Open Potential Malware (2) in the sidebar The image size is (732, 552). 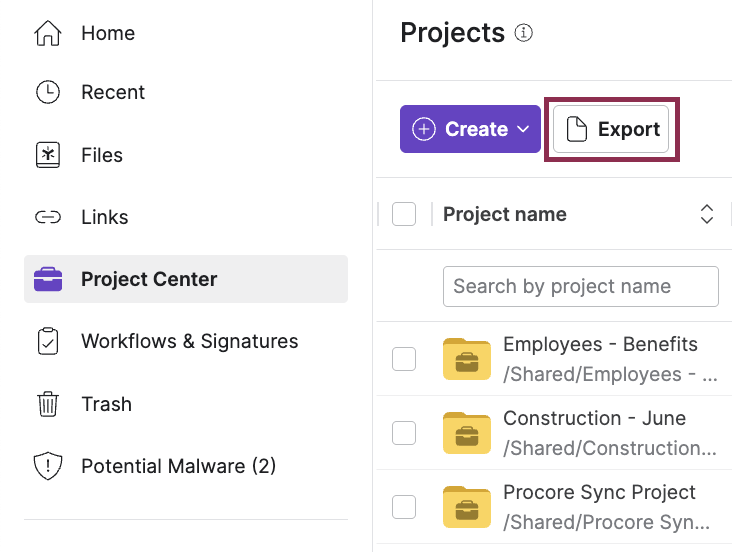pyautogui.click(x=186, y=466)
